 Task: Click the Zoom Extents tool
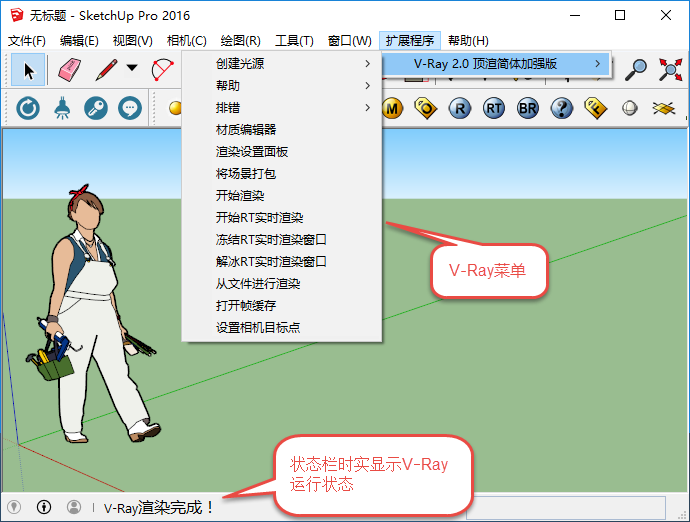(670, 70)
